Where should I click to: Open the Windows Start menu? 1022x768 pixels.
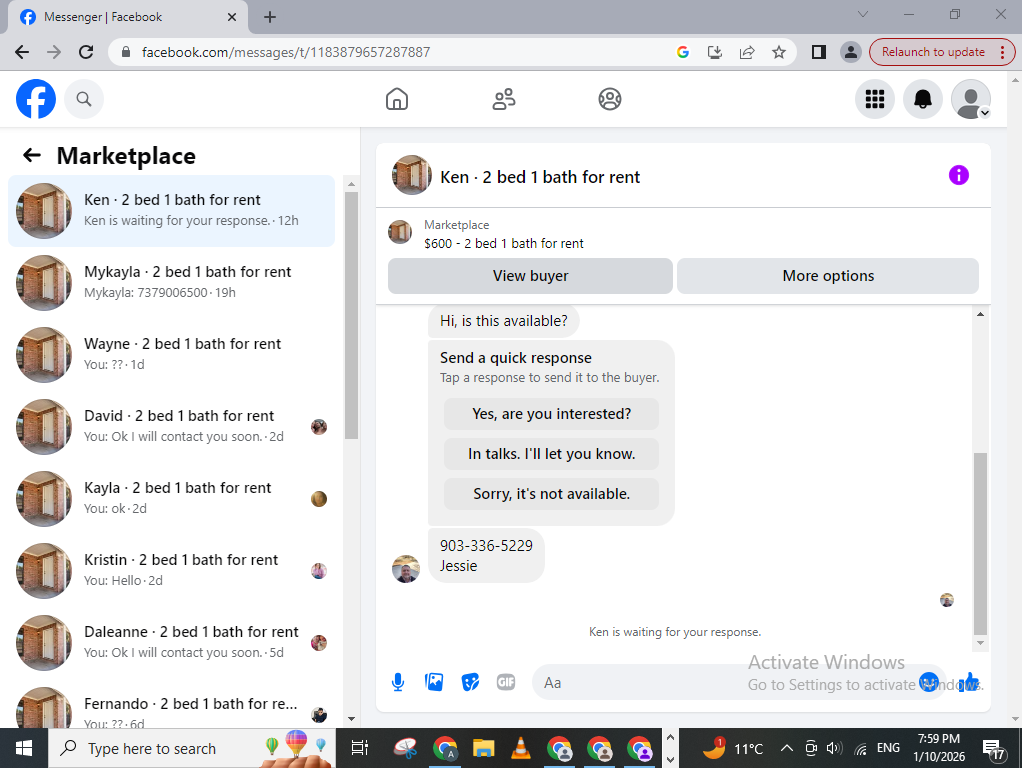click(23, 748)
